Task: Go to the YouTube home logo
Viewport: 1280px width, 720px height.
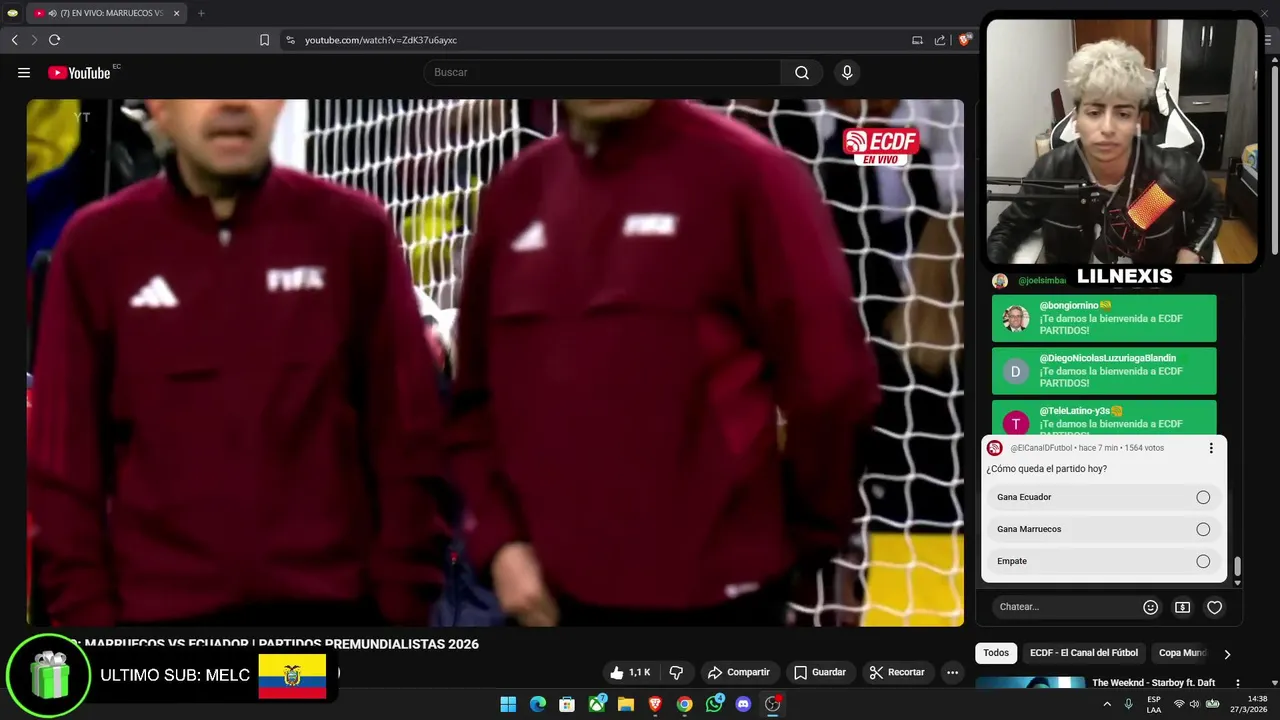Action: click(79, 72)
